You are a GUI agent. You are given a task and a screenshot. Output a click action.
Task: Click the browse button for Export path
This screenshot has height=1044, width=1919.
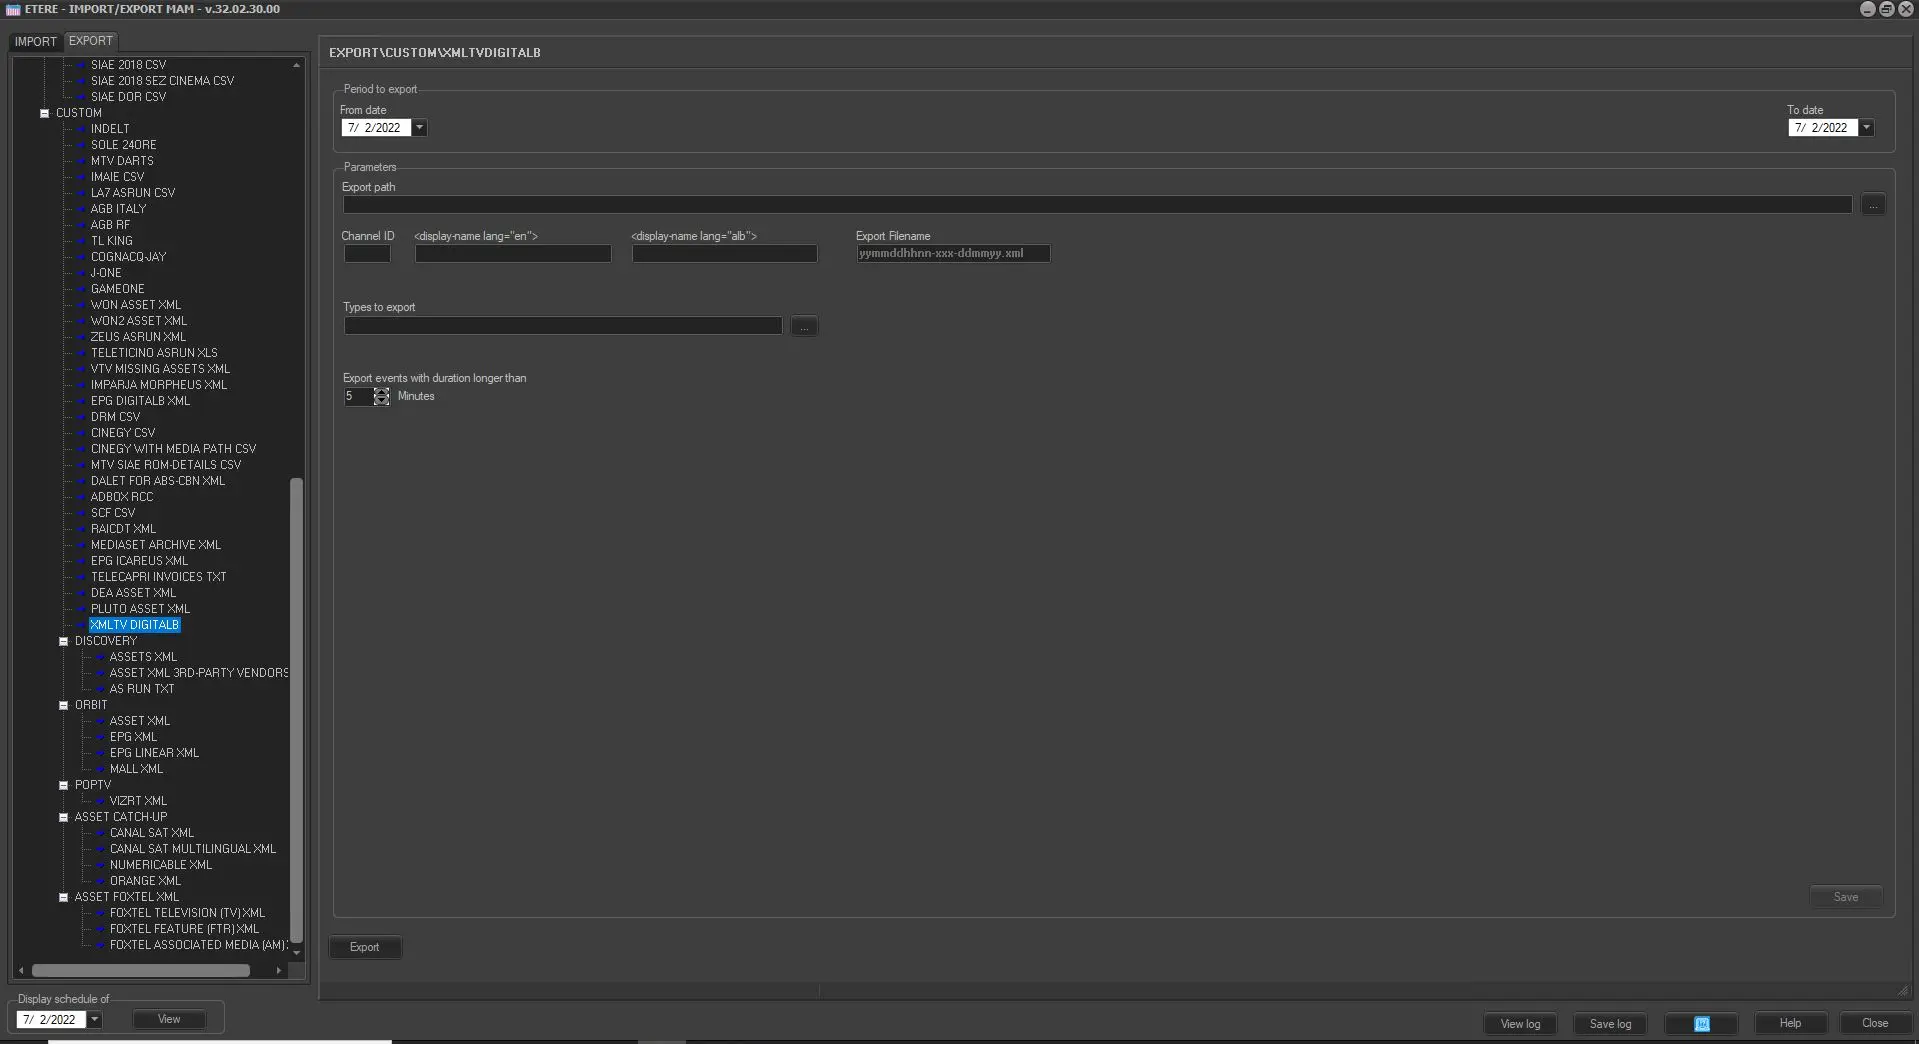(x=1872, y=205)
